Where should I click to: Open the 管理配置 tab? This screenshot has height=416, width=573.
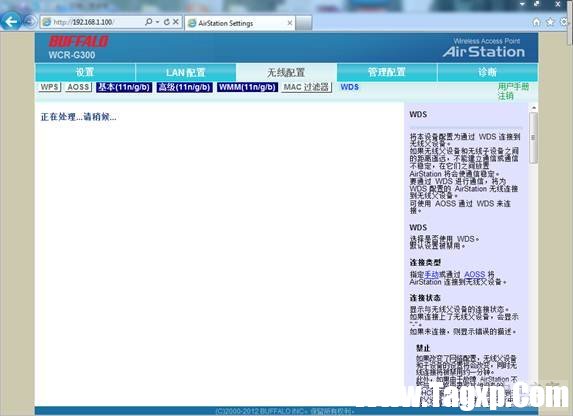coord(387,72)
